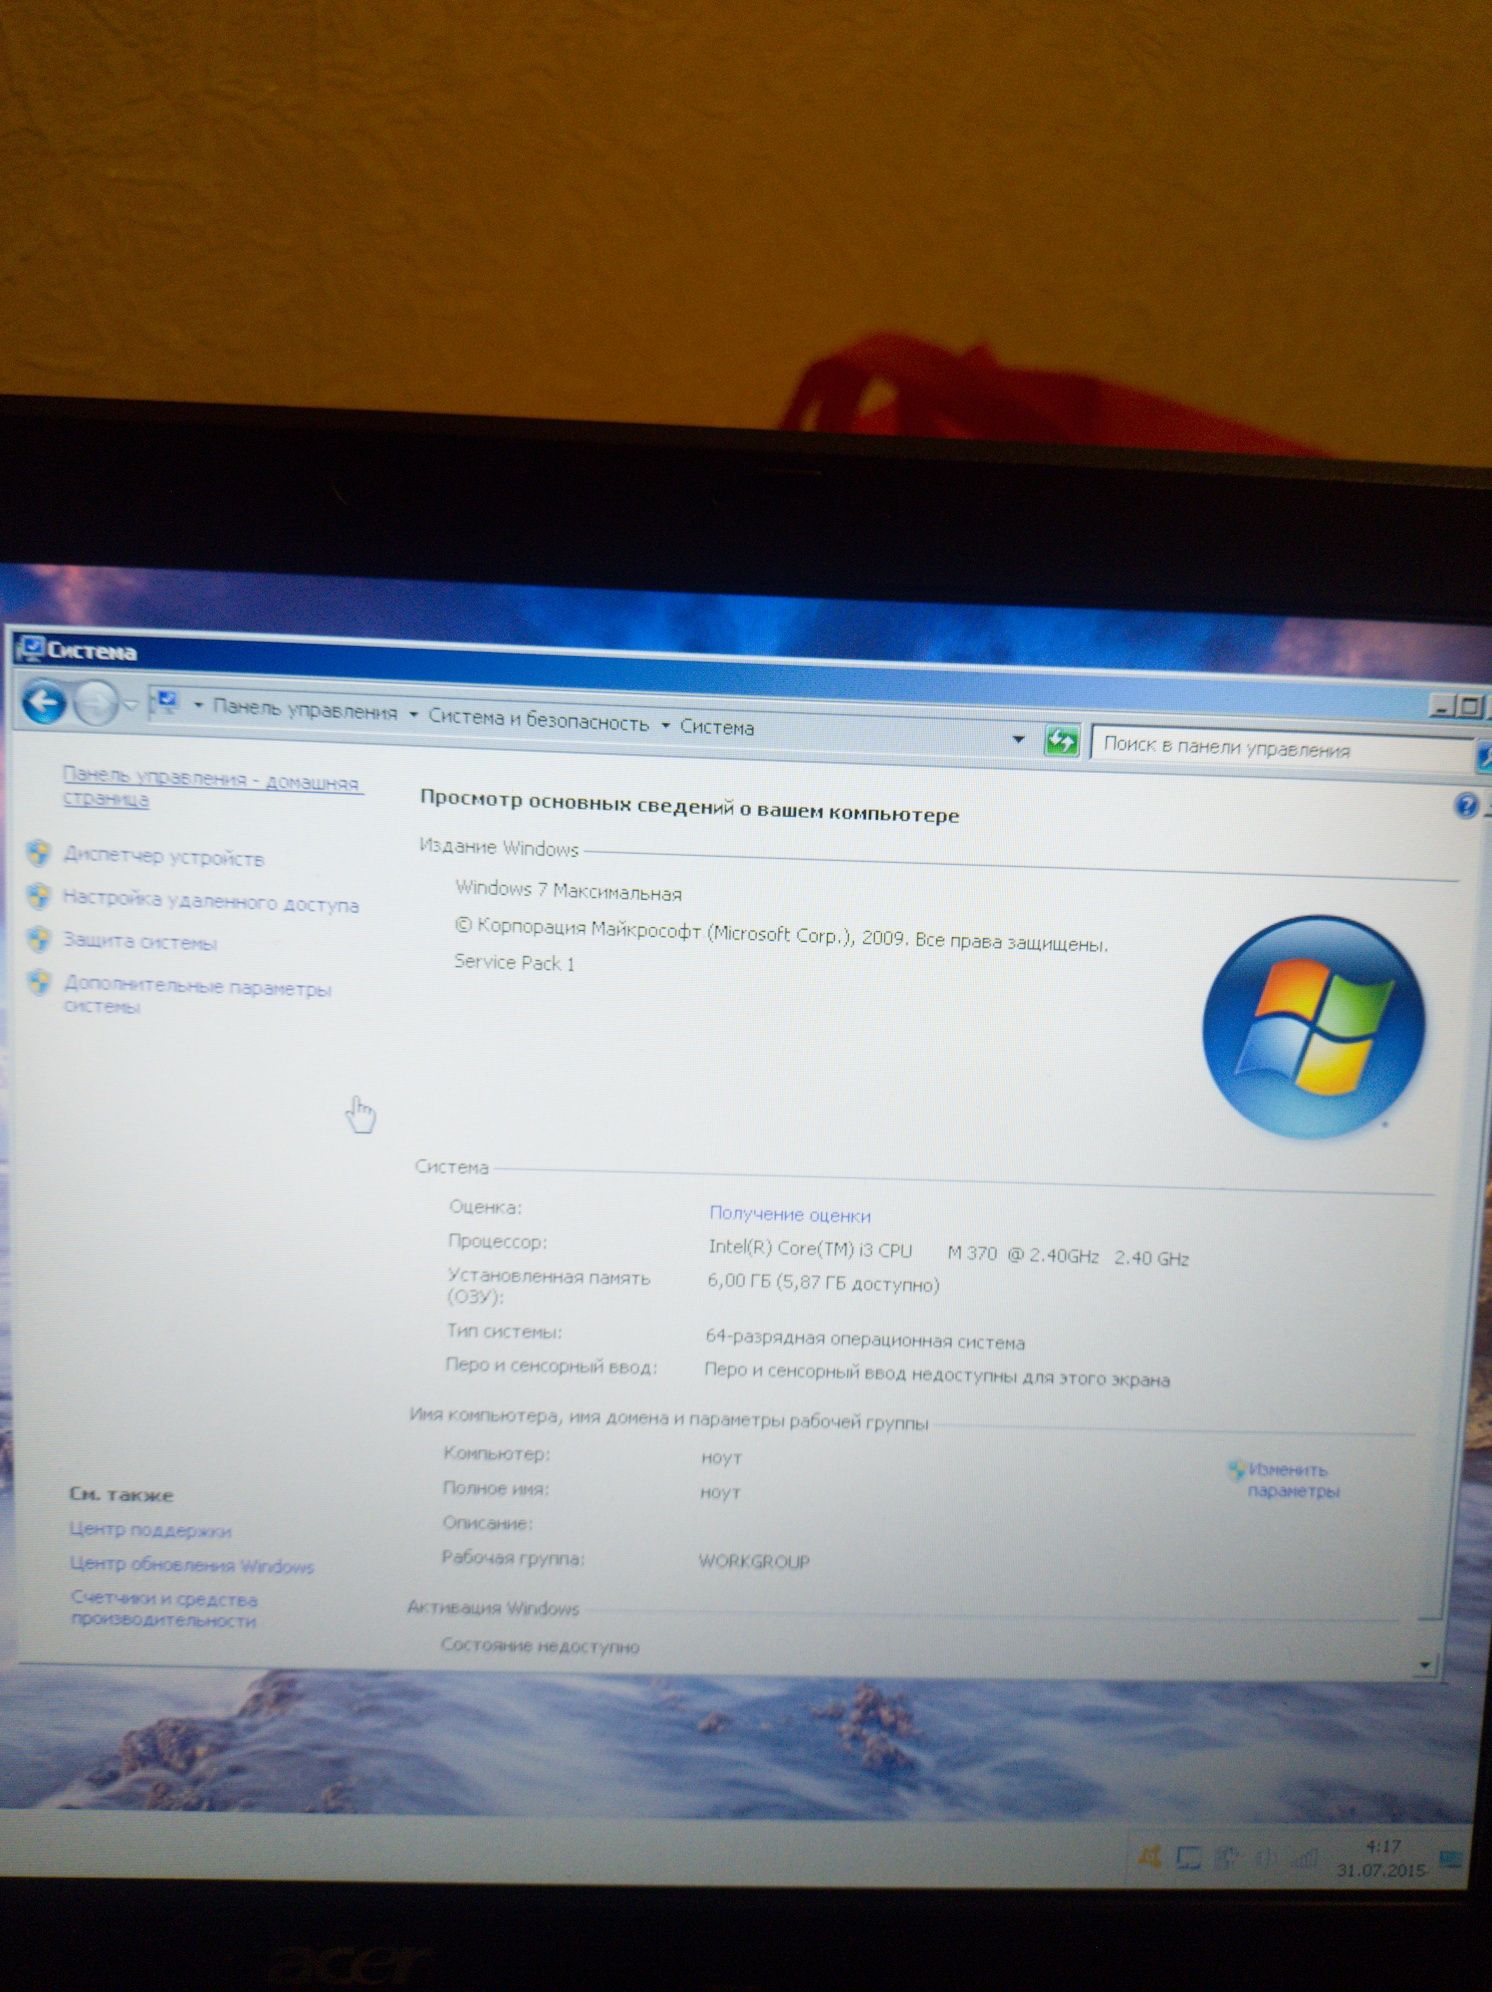Open the address bar previous locations dropdown
This screenshot has height=1992, width=1492.
pos(1018,739)
